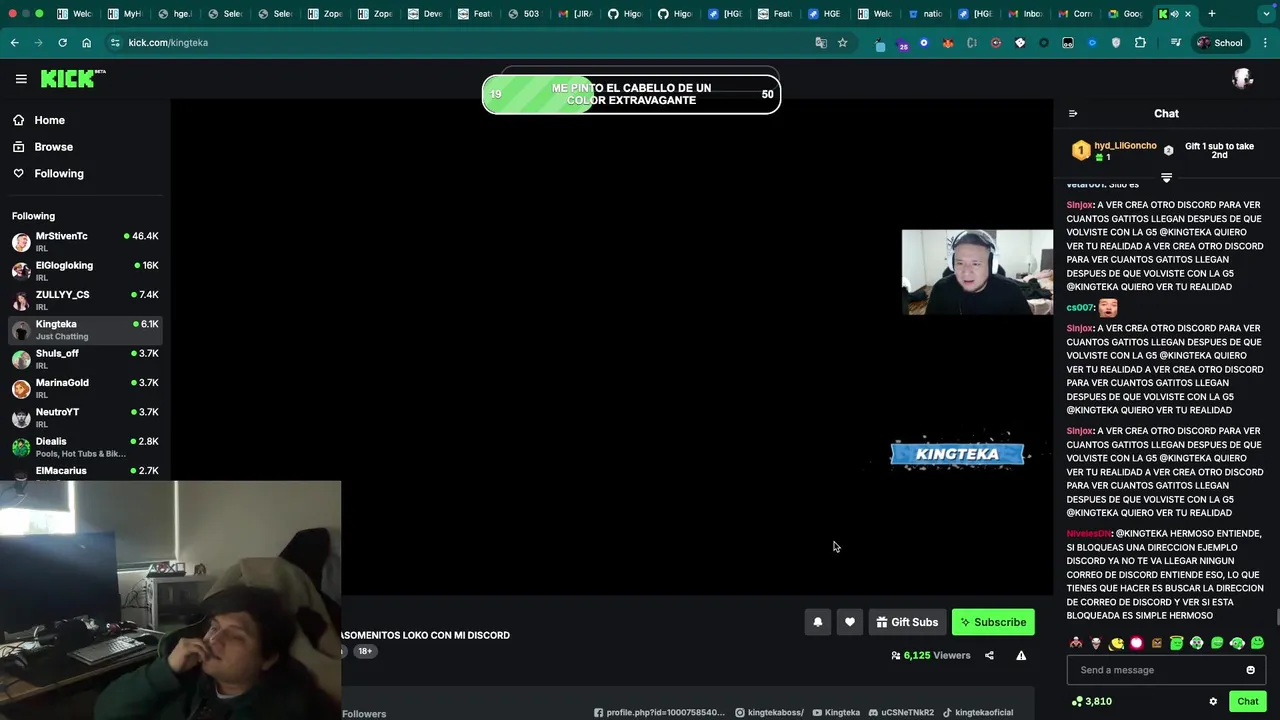Open ZULLYY_CS channel from Following list

coord(85,300)
